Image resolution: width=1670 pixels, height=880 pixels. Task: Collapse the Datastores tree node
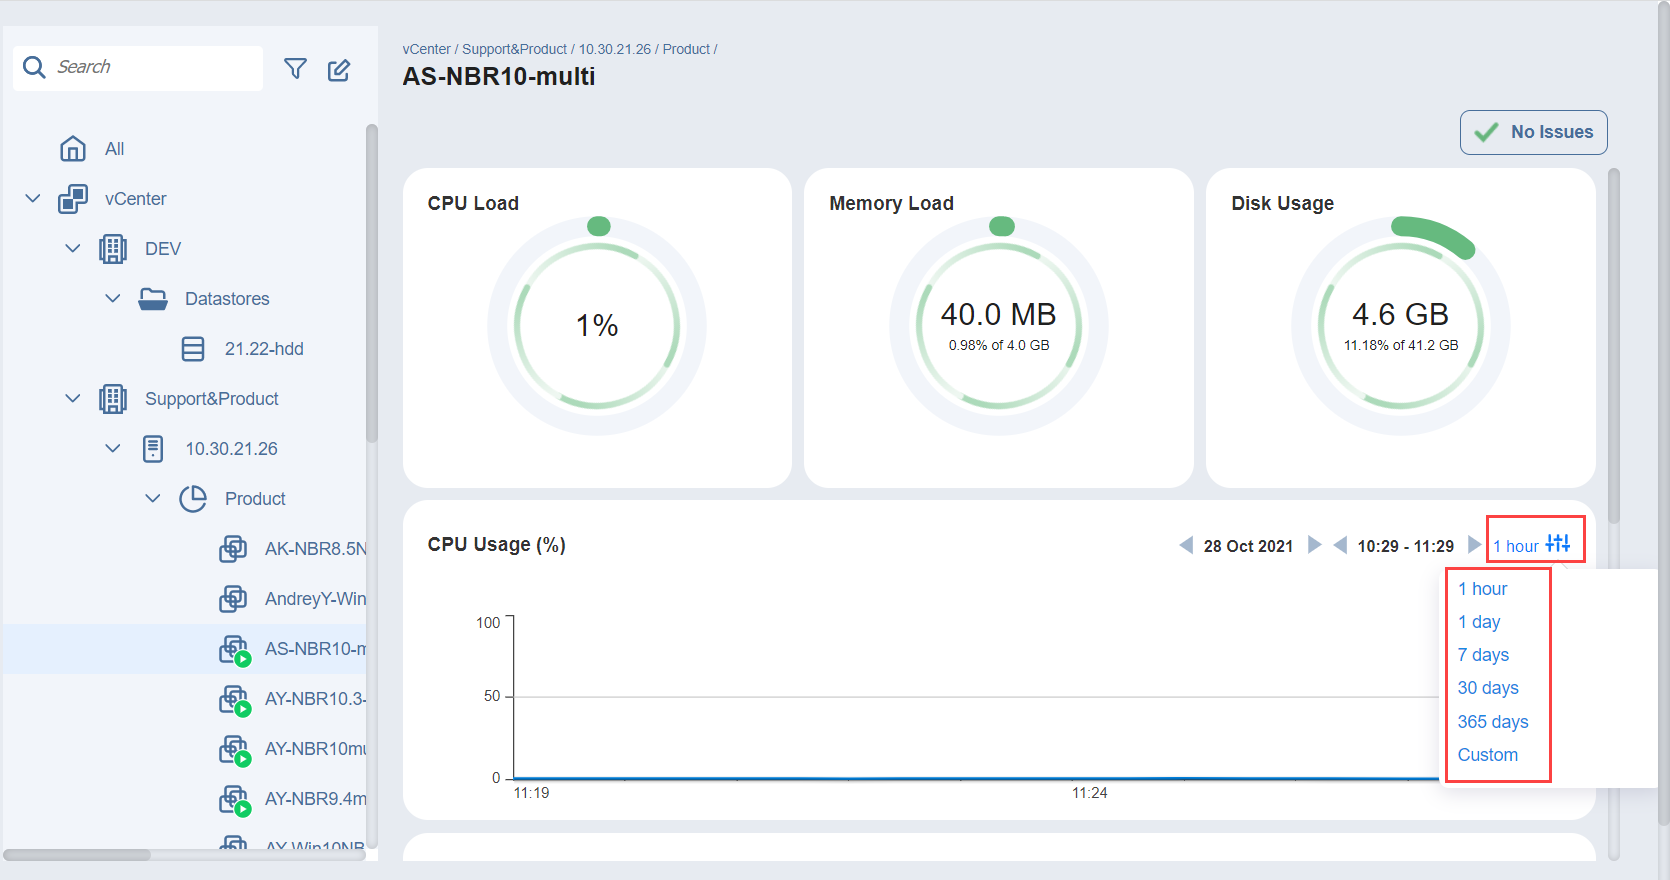[x=113, y=299]
